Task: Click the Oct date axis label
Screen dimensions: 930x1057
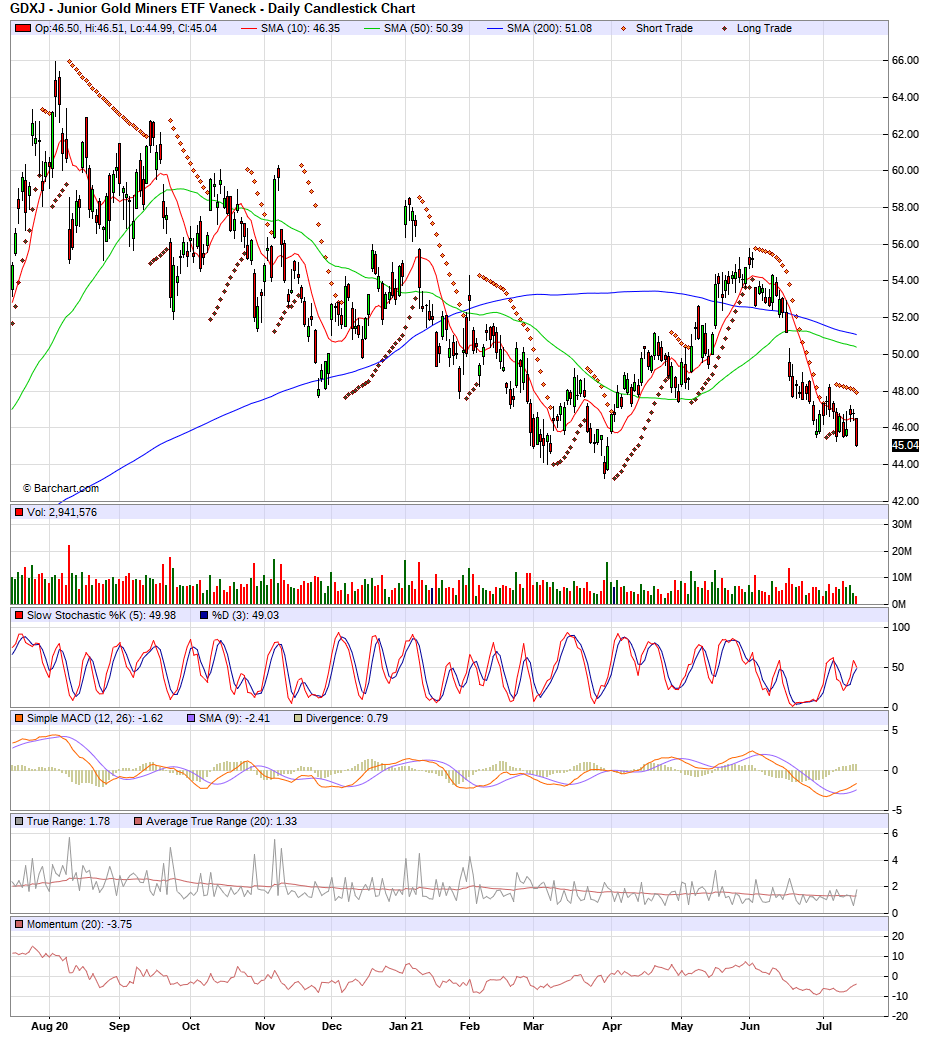Action: tap(191, 1027)
